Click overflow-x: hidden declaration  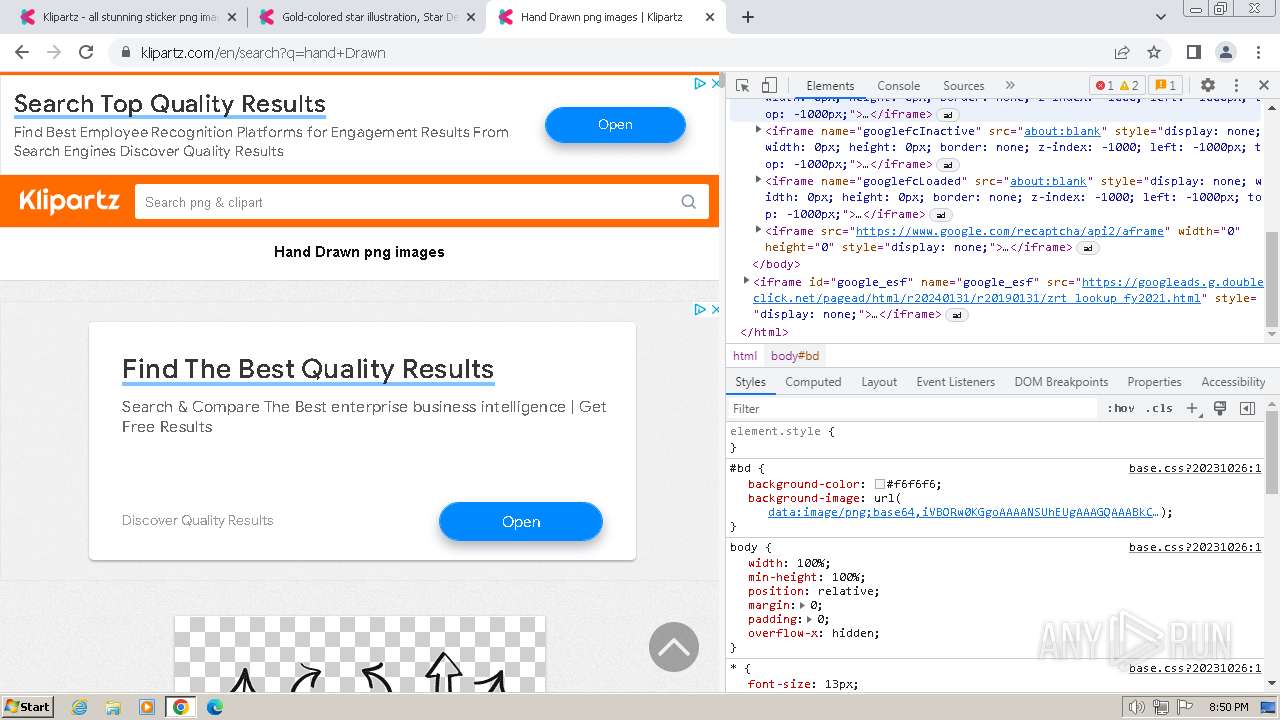click(814, 633)
